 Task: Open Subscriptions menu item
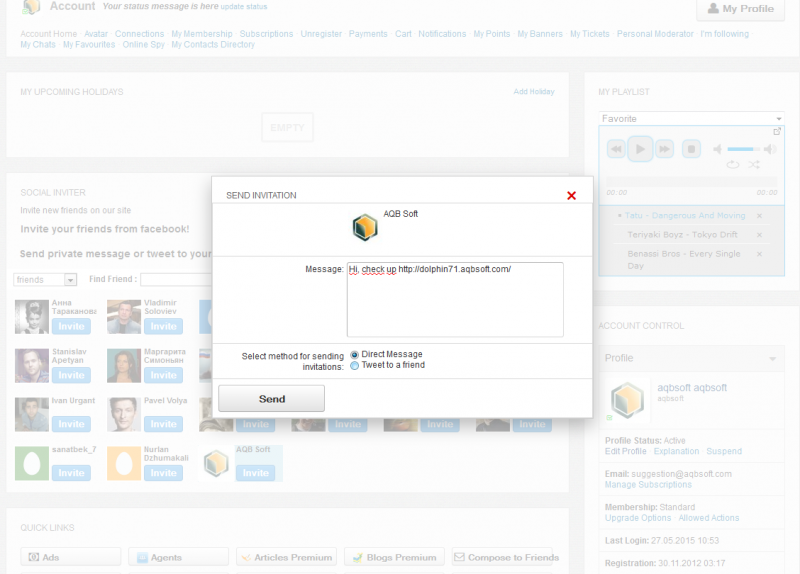(266, 34)
